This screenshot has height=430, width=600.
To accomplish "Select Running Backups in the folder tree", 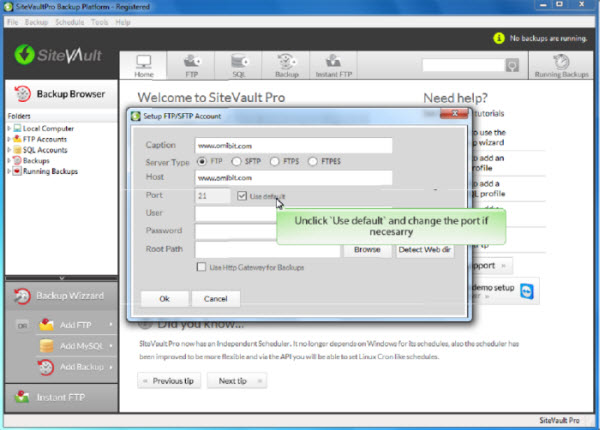I will point(50,171).
